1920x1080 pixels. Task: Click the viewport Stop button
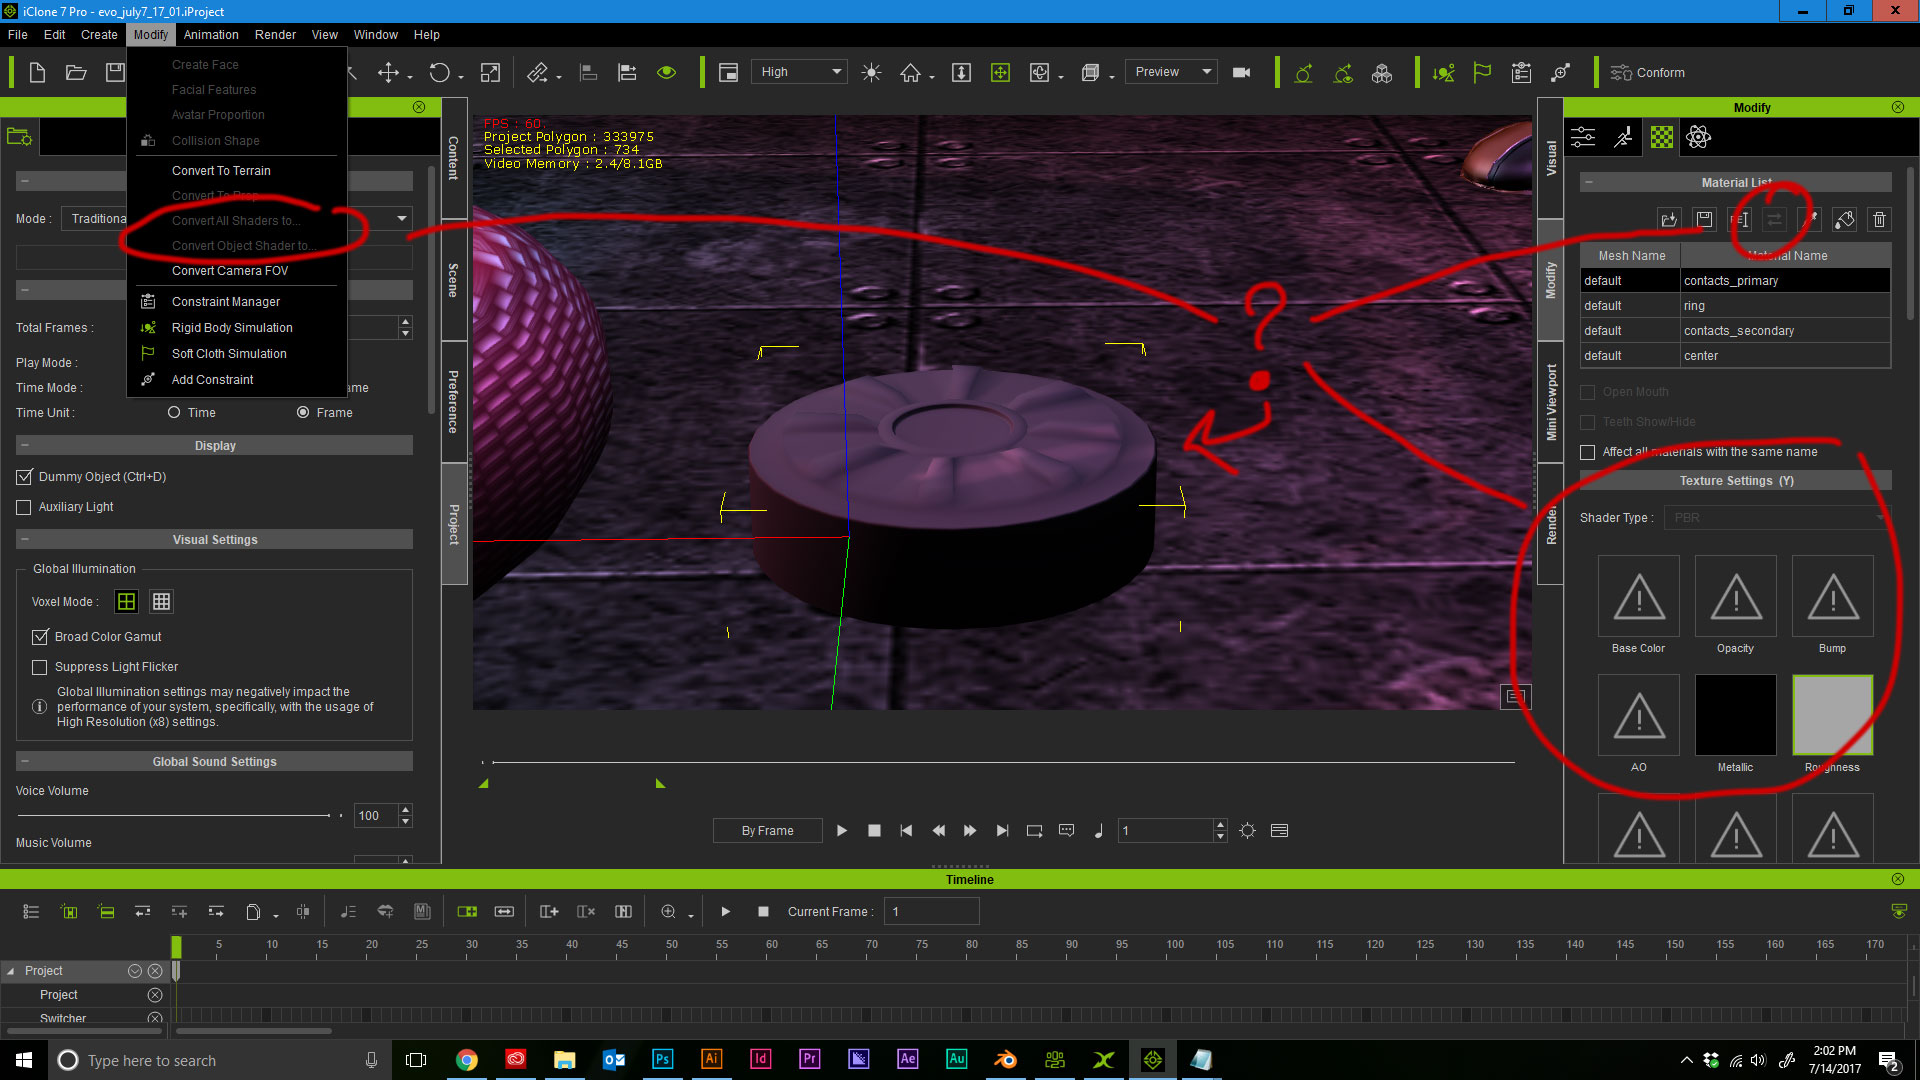874,831
